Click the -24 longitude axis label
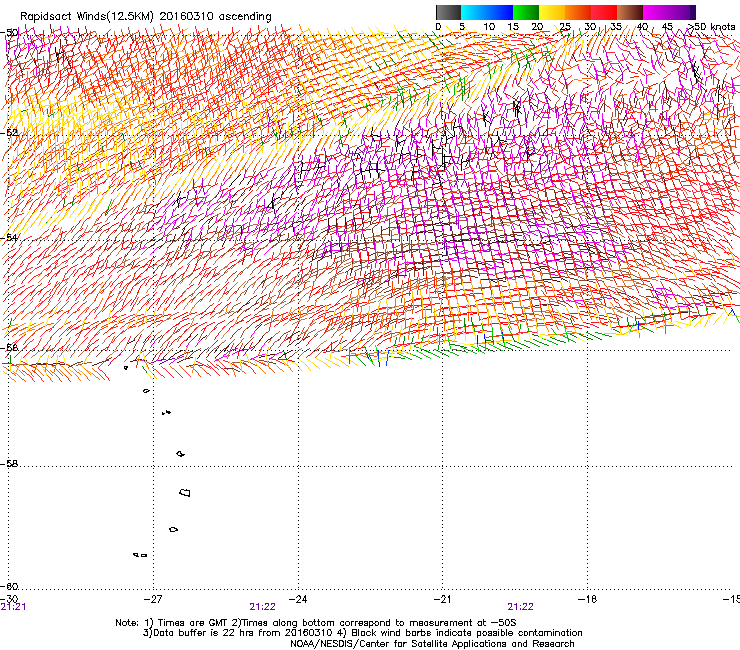Image resolution: width=740 pixels, height=650 pixels. [x=298, y=599]
